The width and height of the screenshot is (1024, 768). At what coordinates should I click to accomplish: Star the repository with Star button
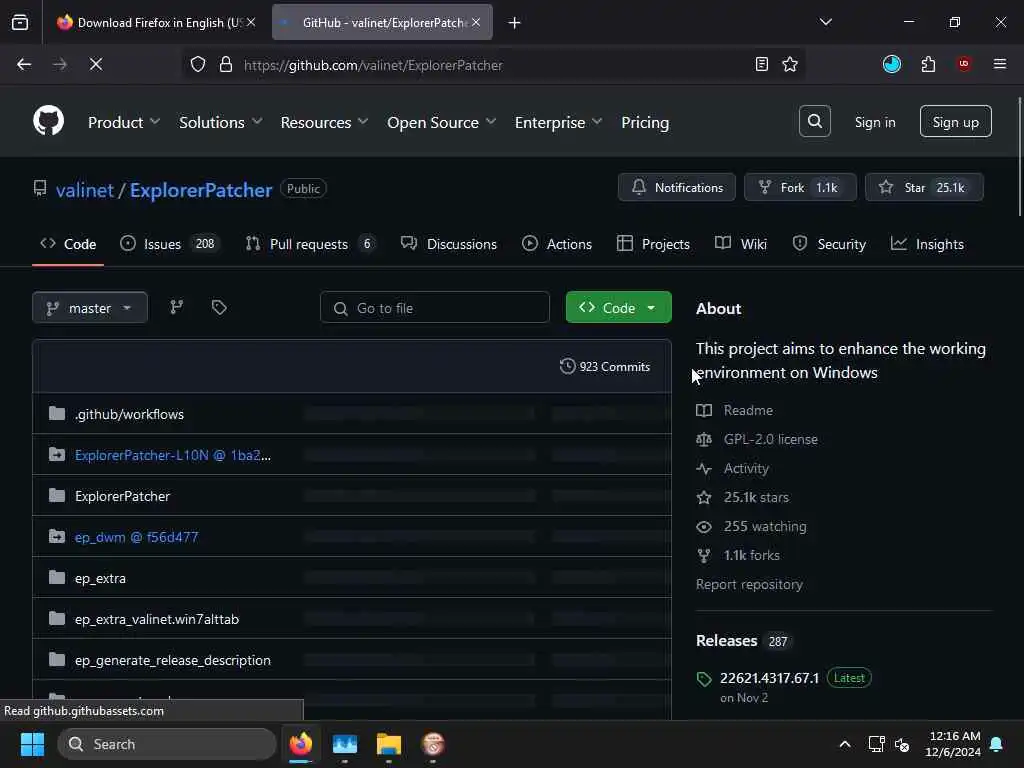coord(924,187)
